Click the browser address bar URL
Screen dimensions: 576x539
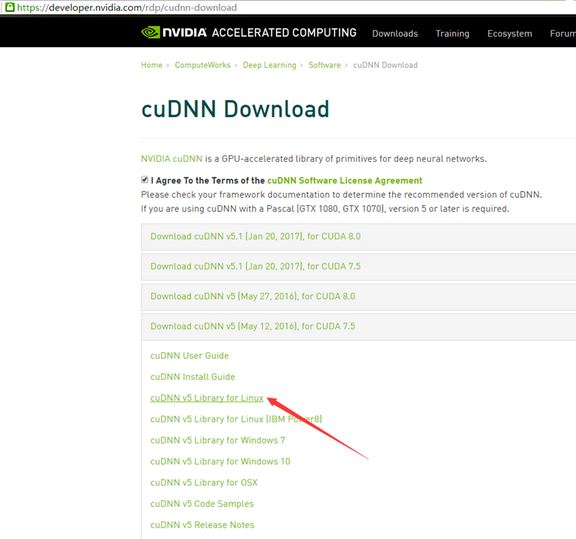(127, 7)
